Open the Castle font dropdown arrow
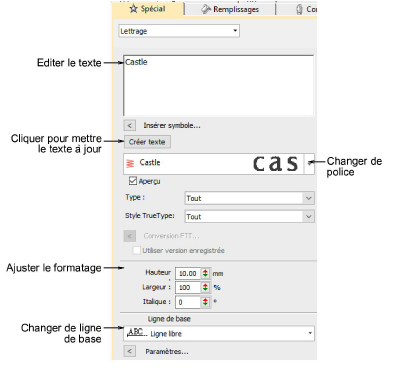395x374 pixels. pos(310,163)
